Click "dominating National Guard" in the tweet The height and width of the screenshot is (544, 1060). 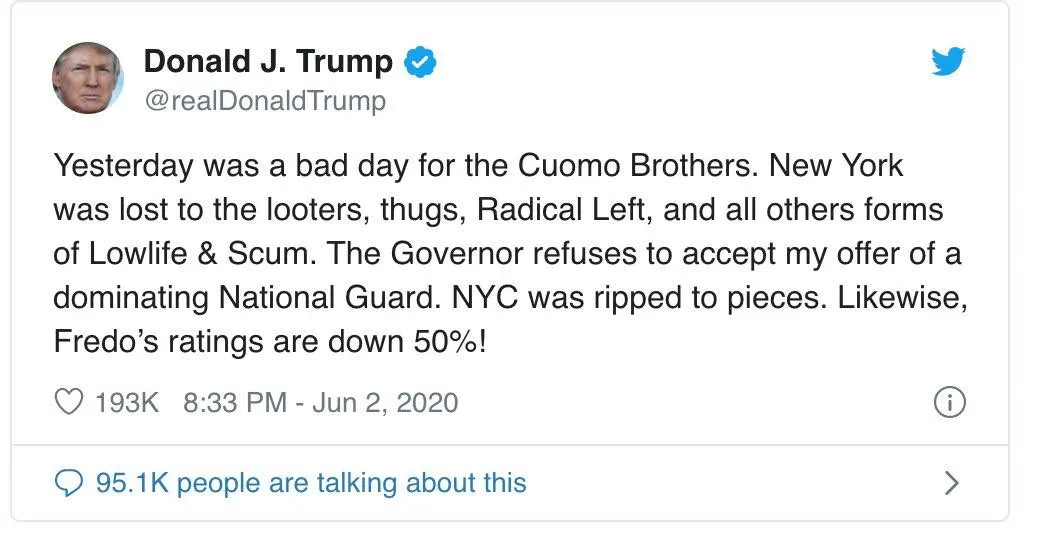(246, 298)
